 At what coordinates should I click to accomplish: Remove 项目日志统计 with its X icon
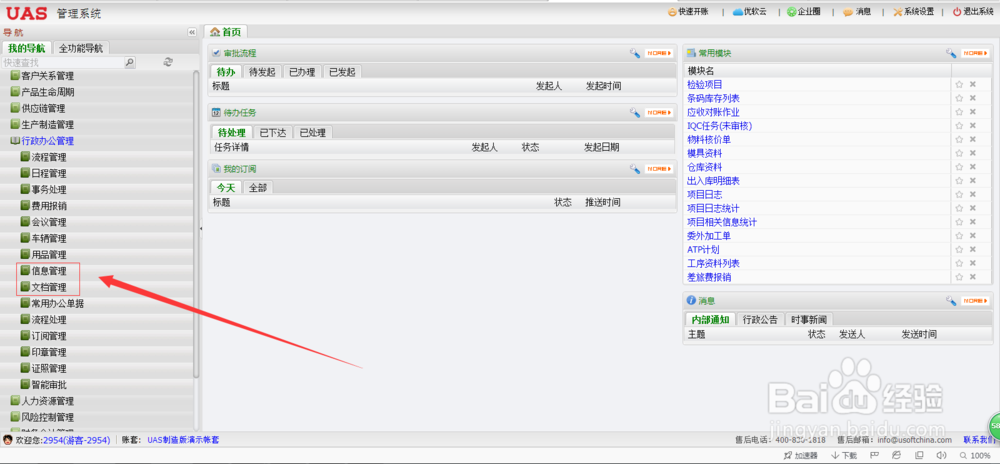[973, 208]
